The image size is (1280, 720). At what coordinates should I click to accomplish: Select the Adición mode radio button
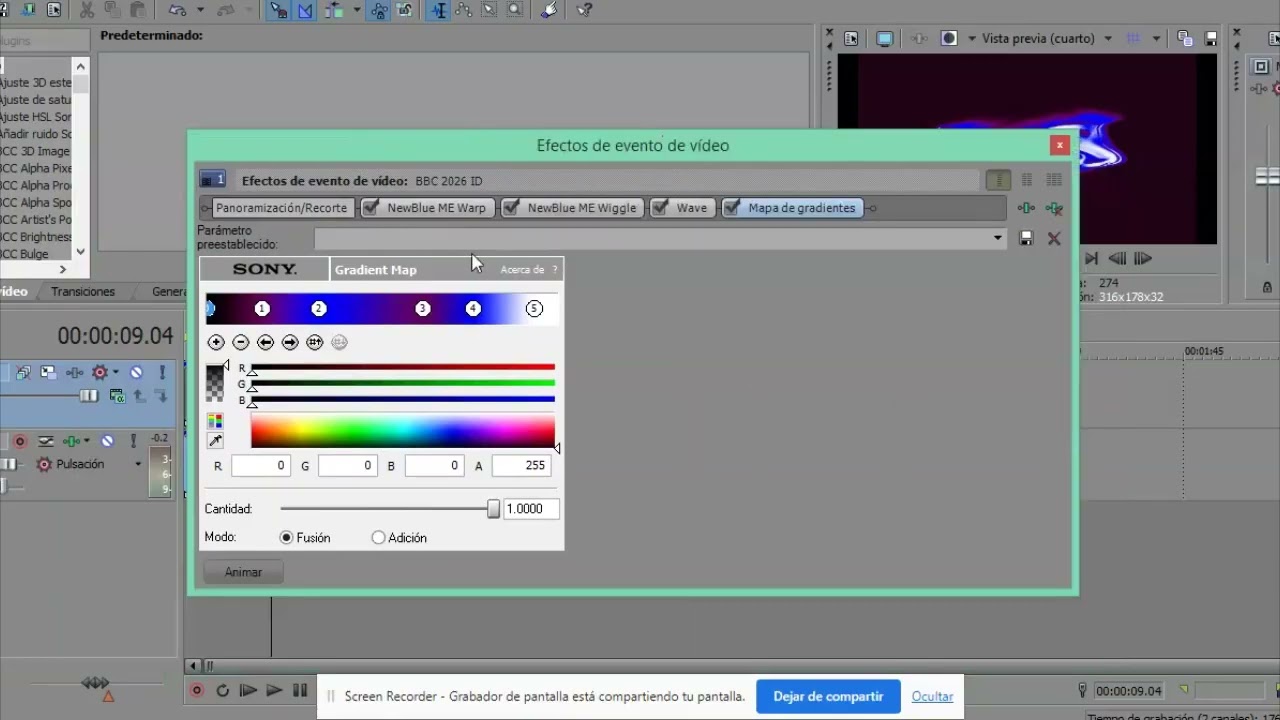378,538
